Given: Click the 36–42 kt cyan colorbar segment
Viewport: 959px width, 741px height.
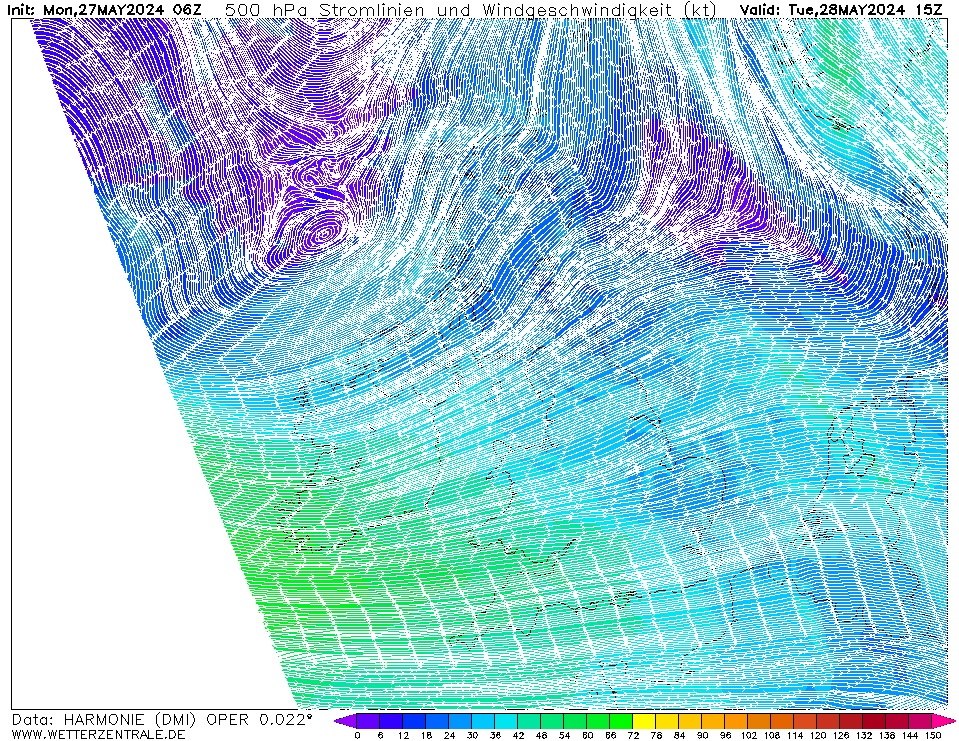Looking at the screenshot, I should click(x=506, y=721).
